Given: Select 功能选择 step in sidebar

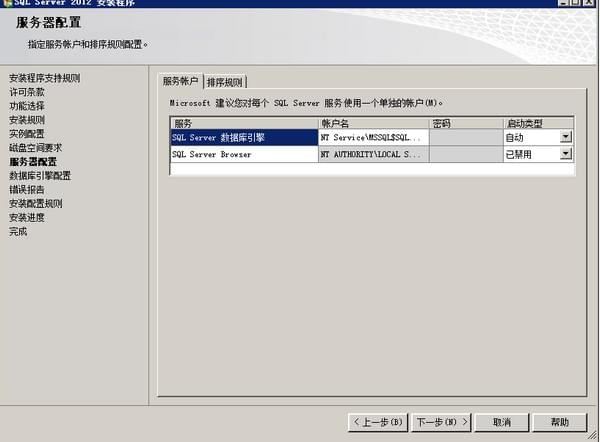Looking at the screenshot, I should (x=27, y=106).
